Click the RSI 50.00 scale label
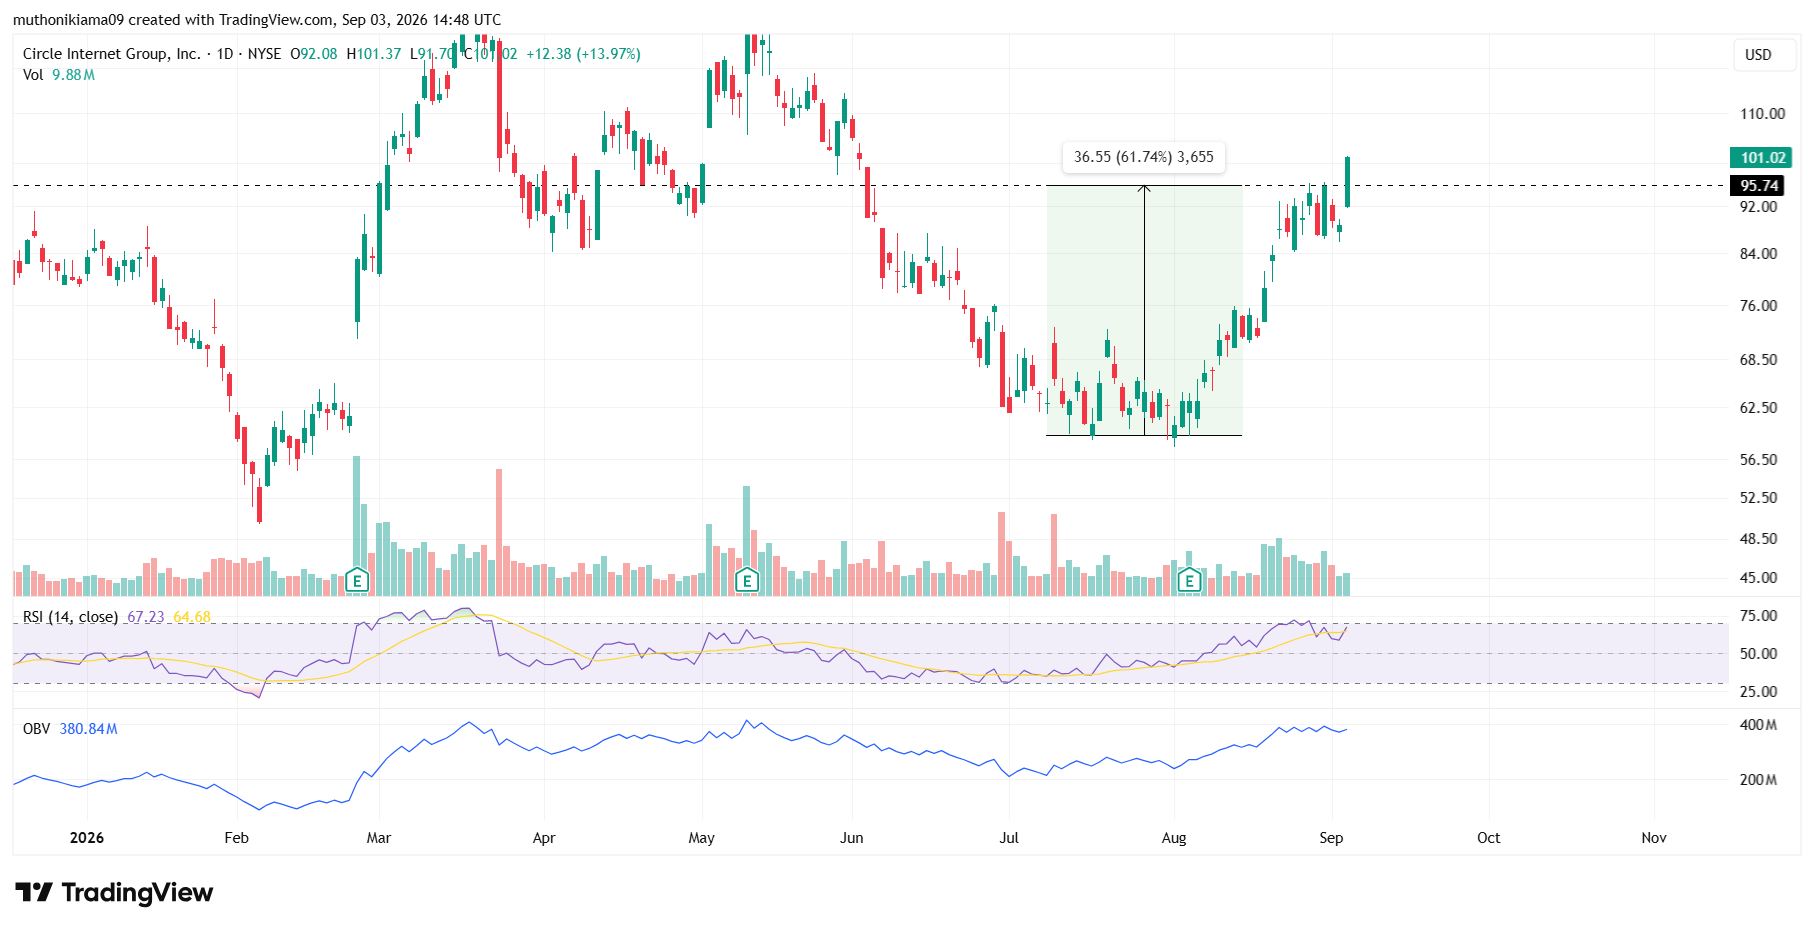The image size is (1814, 930). coord(1758,654)
